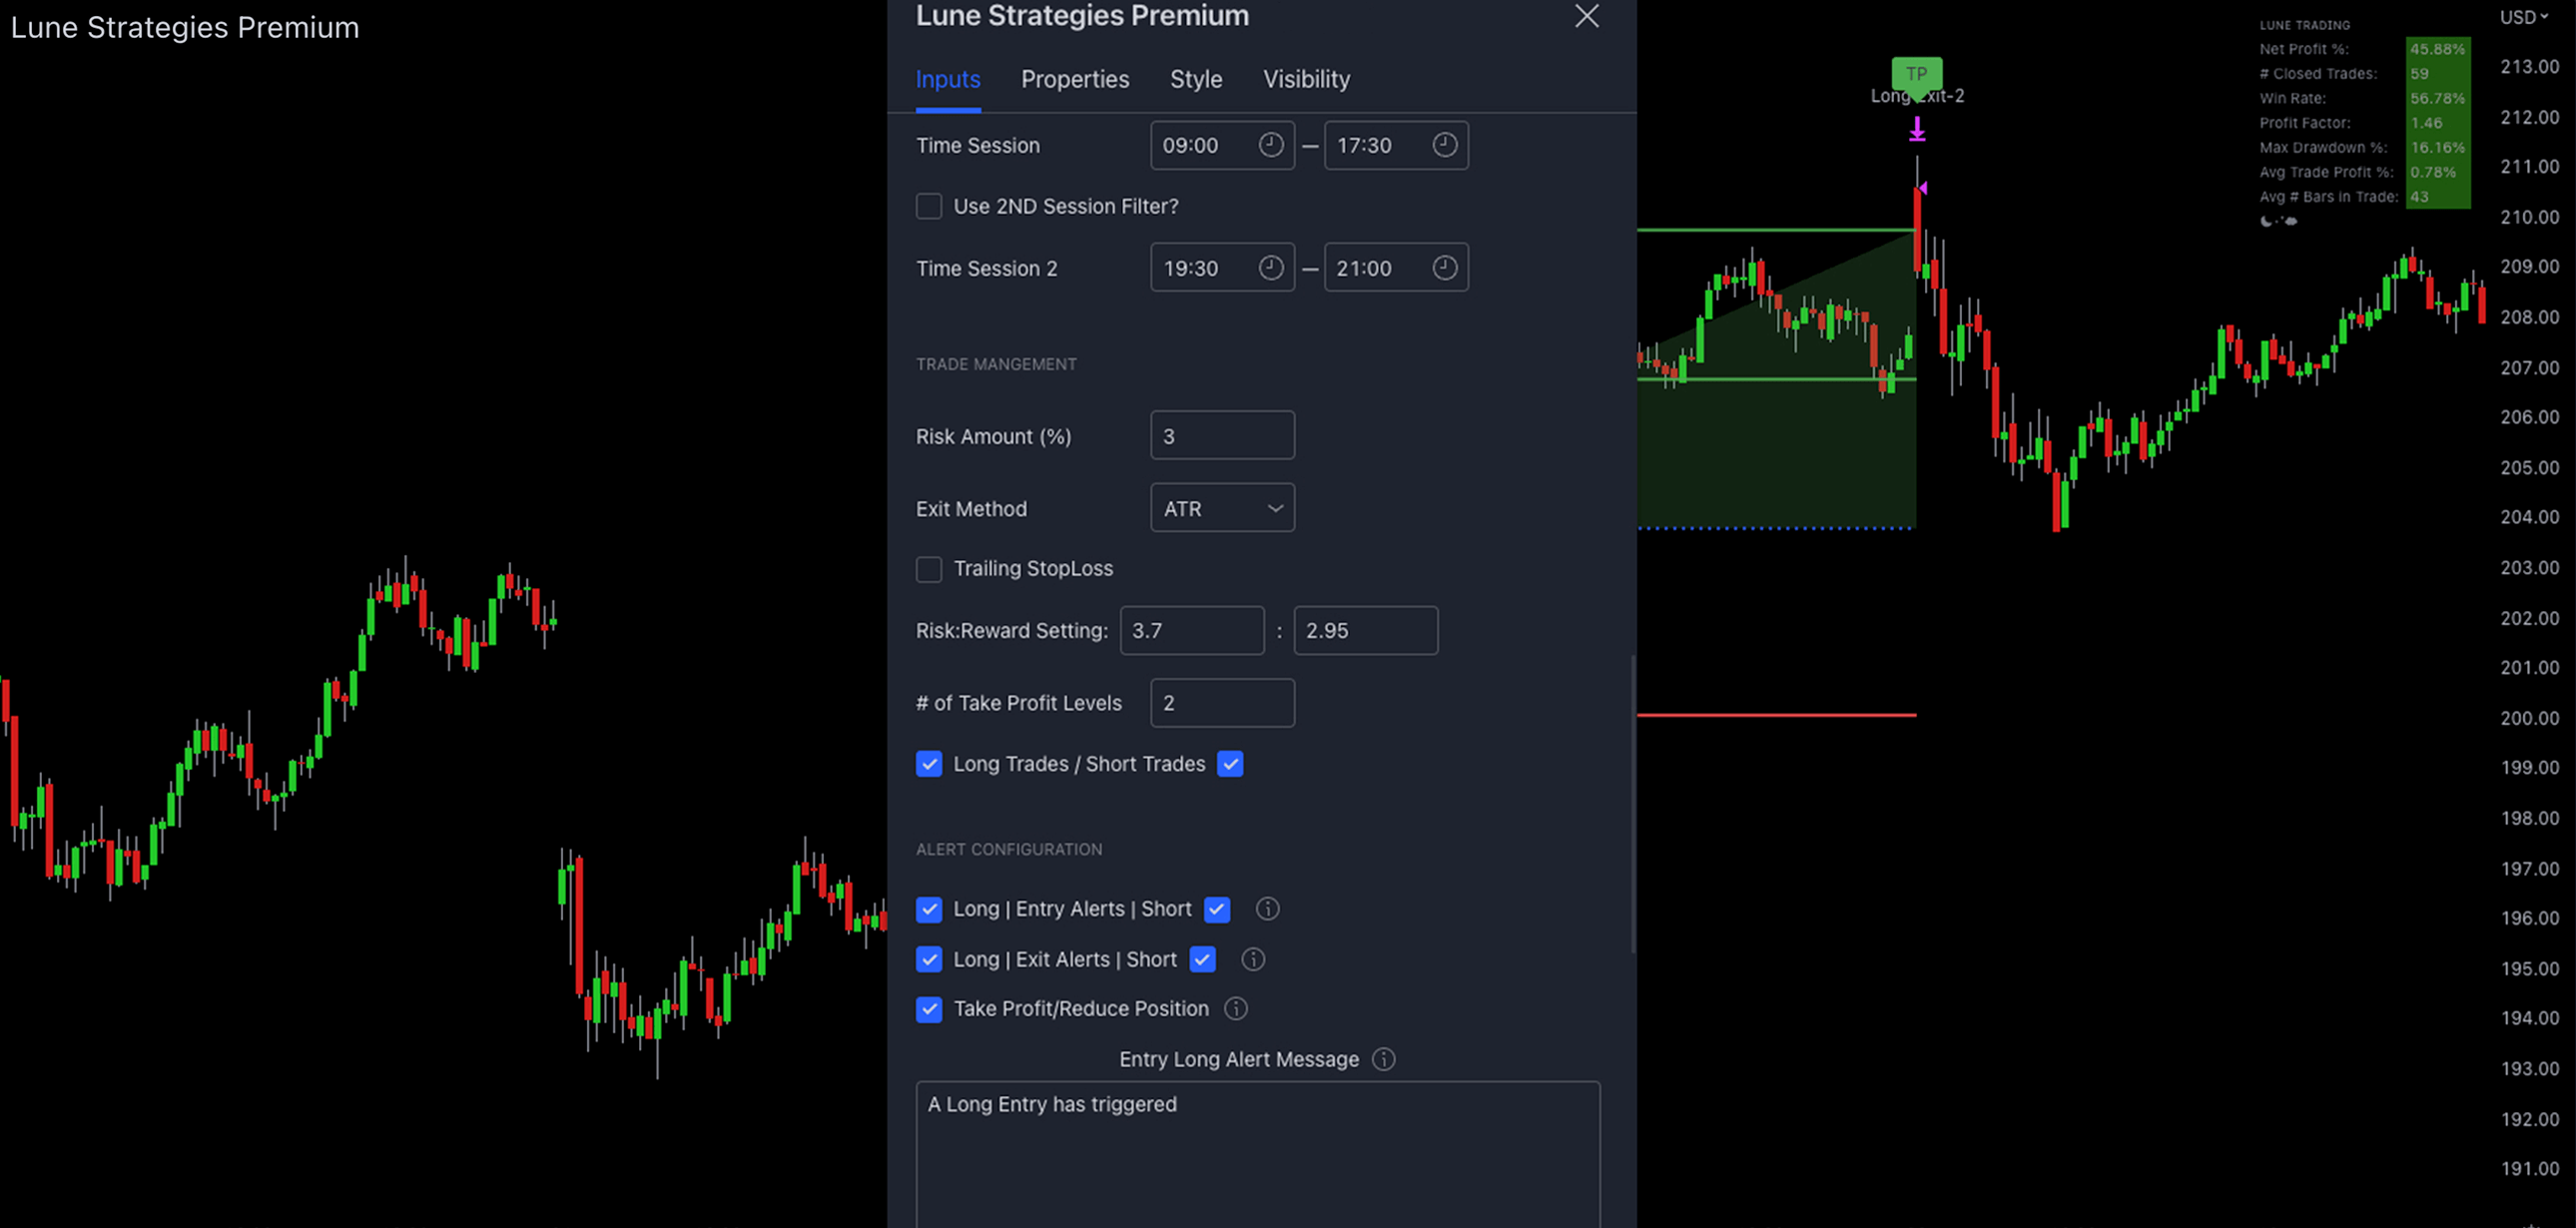Click clock icon in Time Session start field
This screenshot has height=1228, width=2576.
tap(1270, 145)
